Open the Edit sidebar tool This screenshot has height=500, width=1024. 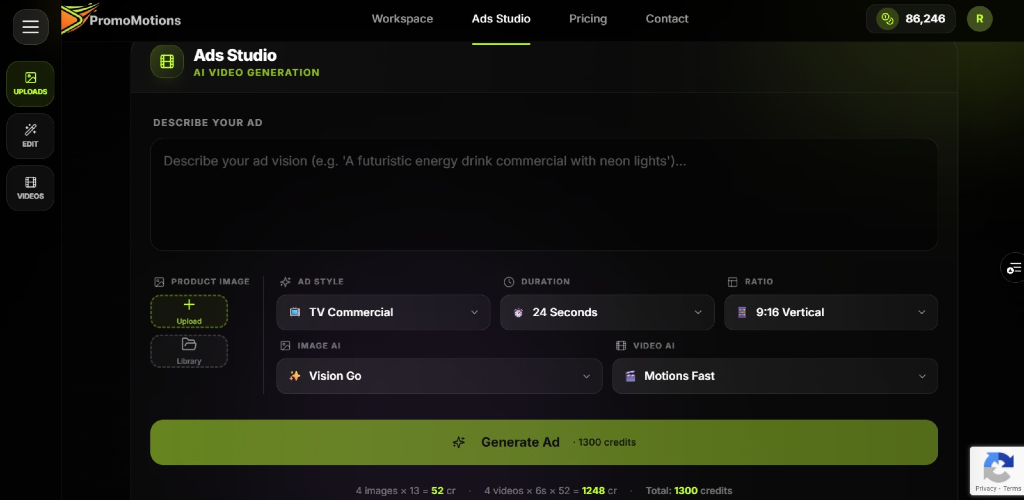click(x=30, y=136)
